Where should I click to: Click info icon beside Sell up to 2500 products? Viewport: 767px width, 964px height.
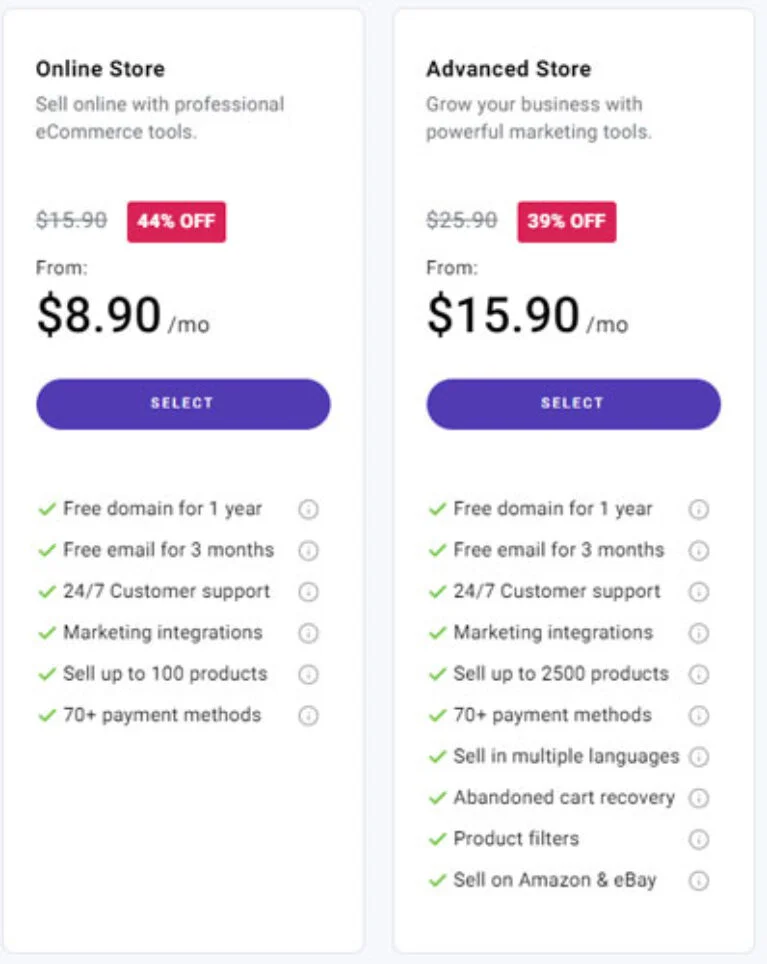699,674
